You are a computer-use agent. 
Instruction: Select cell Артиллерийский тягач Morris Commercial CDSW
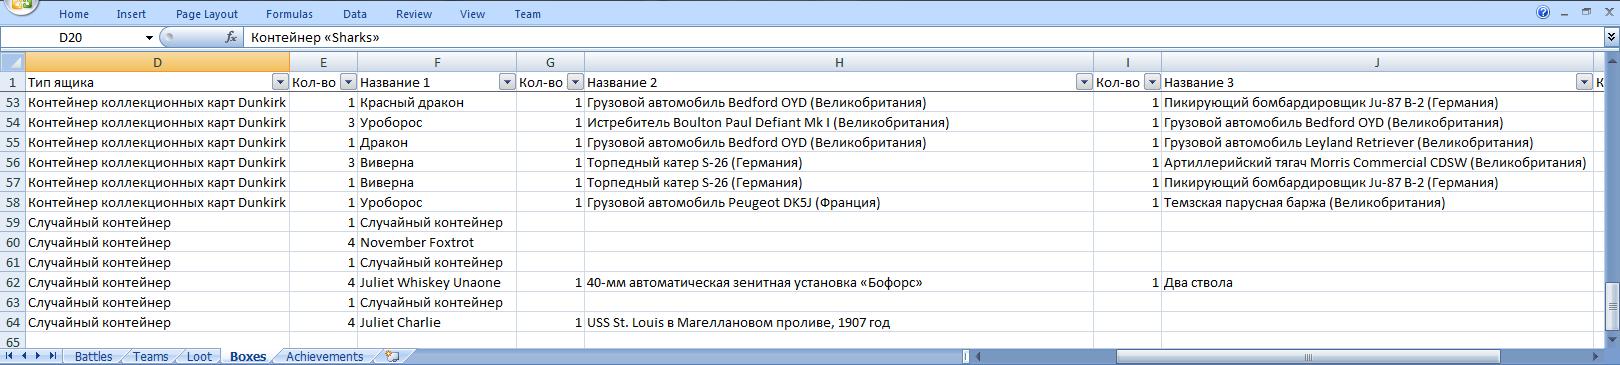1377,162
